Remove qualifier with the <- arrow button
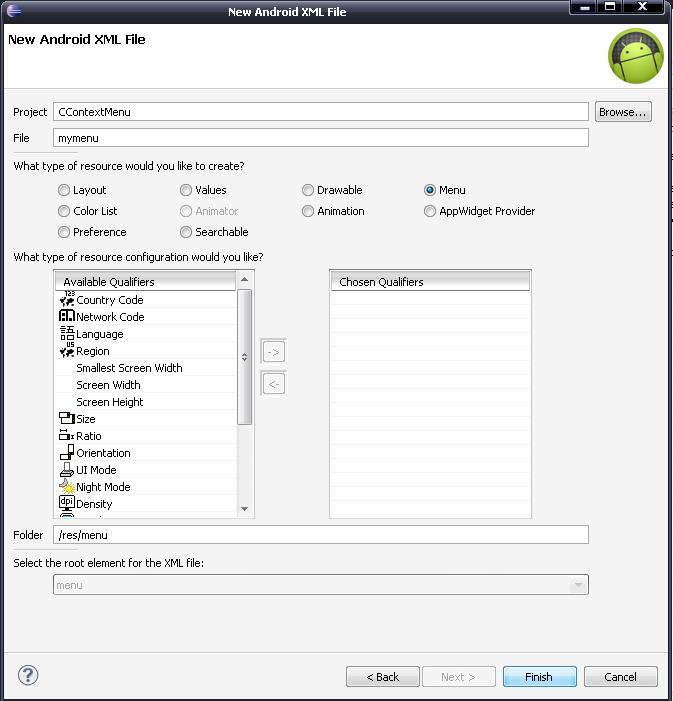This screenshot has width=673, height=701. point(273,384)
